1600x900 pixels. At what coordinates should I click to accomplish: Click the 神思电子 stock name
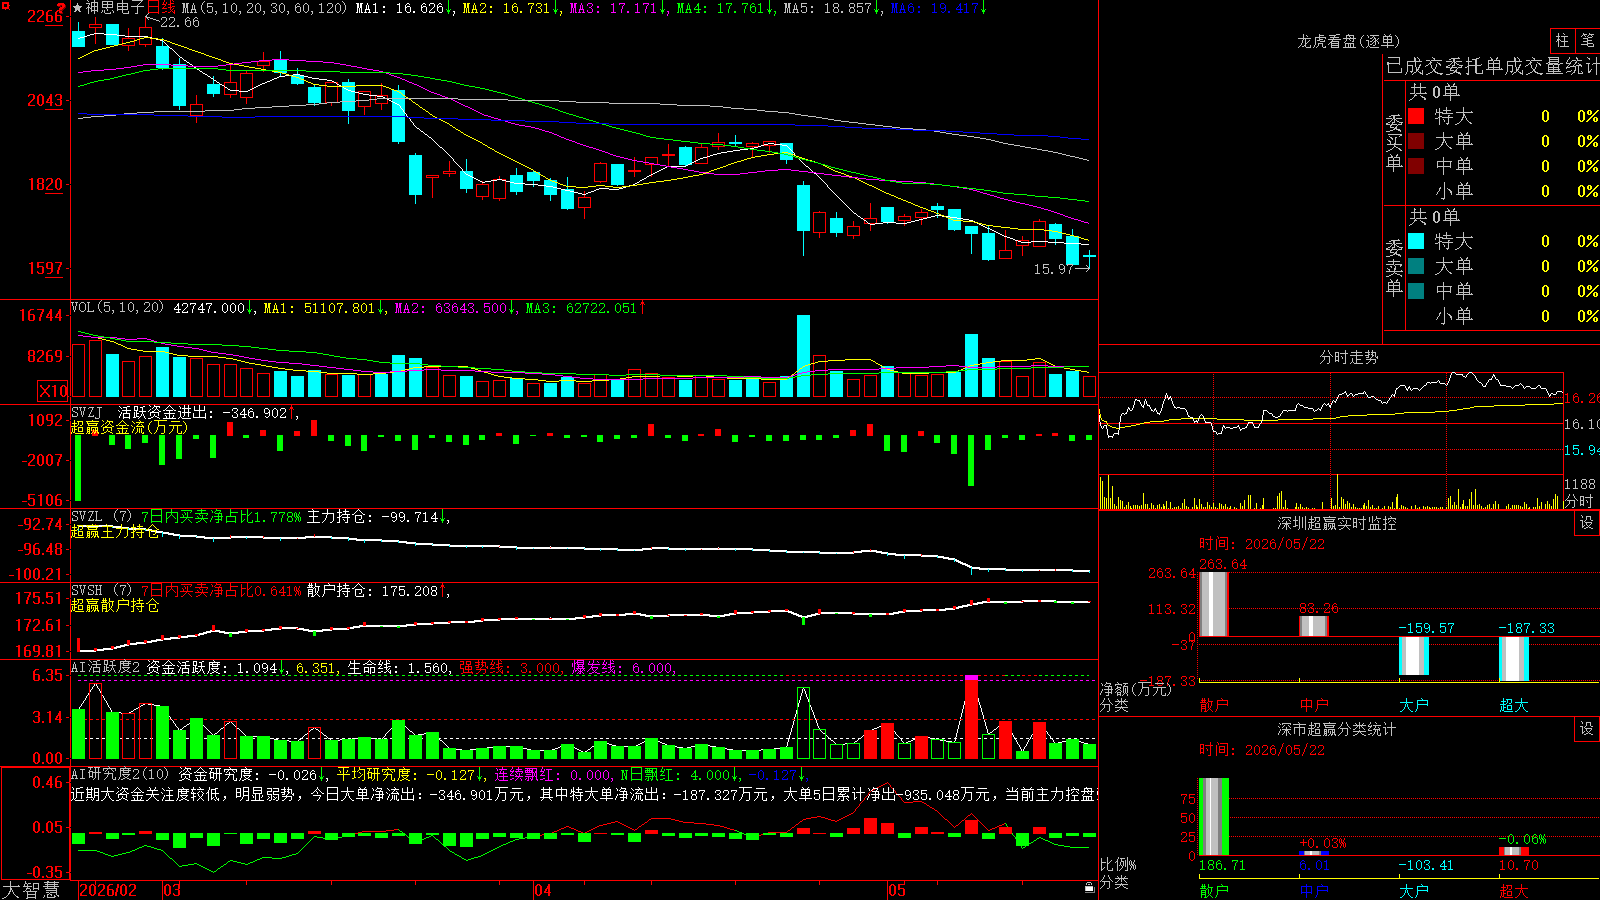tap(115, 8)
